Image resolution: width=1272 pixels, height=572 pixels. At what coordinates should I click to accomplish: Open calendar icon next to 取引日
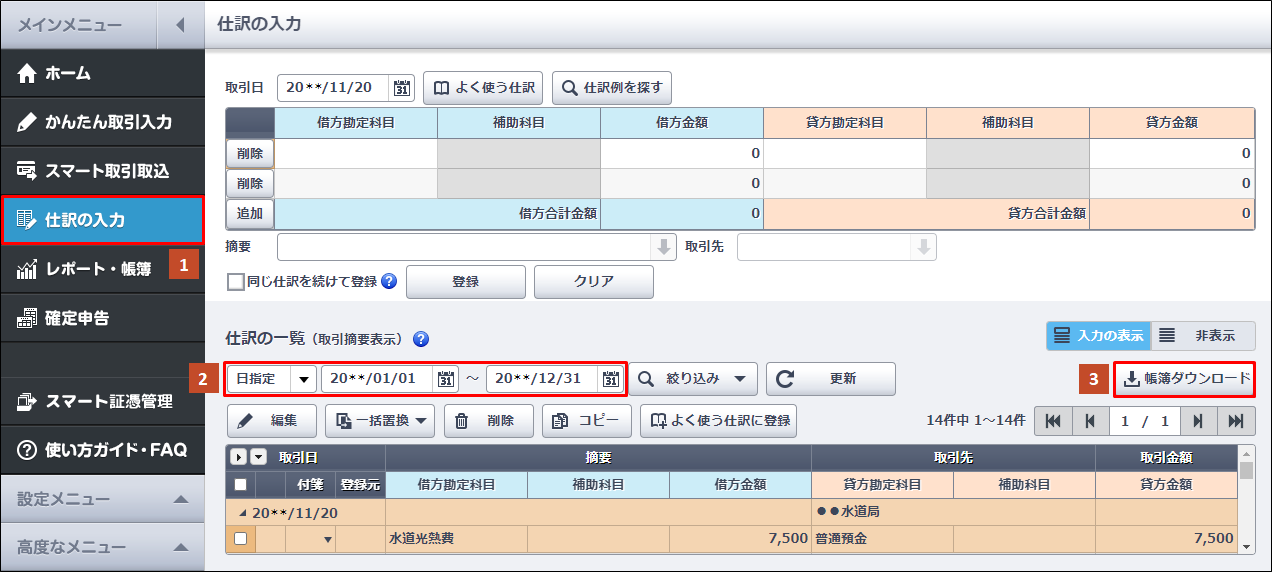[x=402, y=87]
